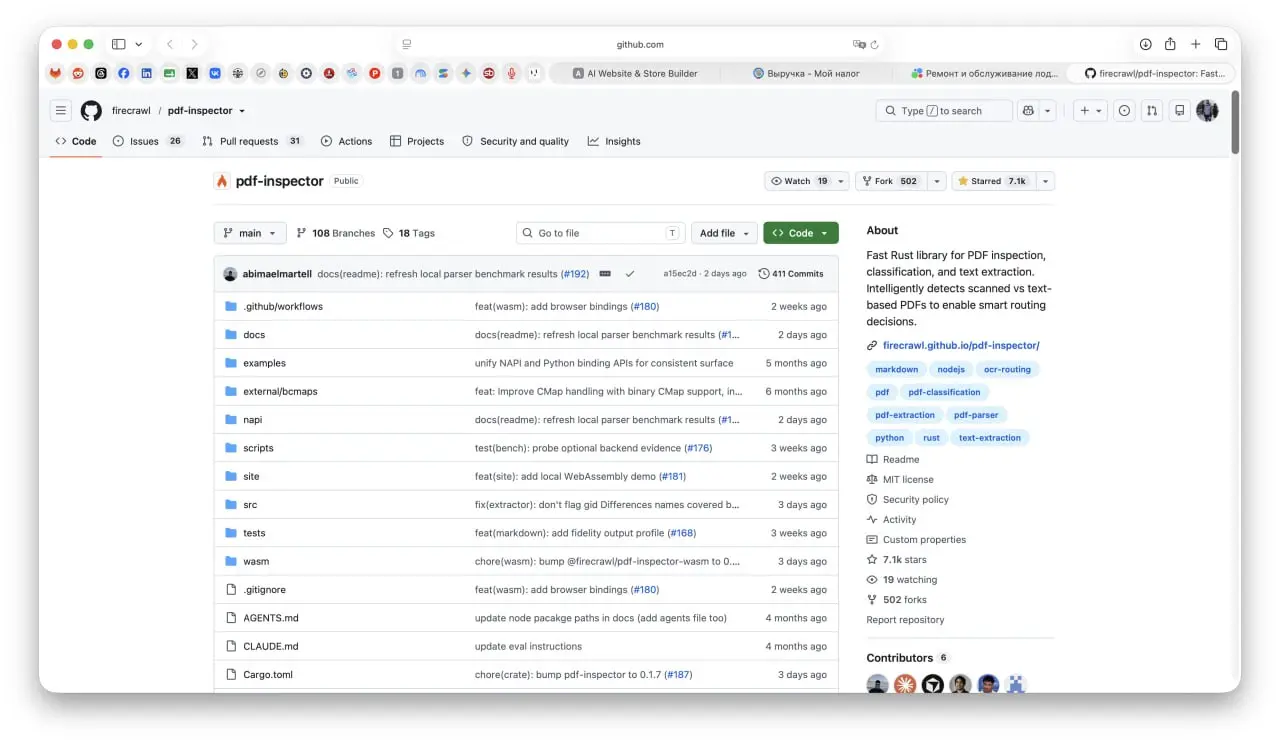View the 18 Tags list

pos(409,233)
